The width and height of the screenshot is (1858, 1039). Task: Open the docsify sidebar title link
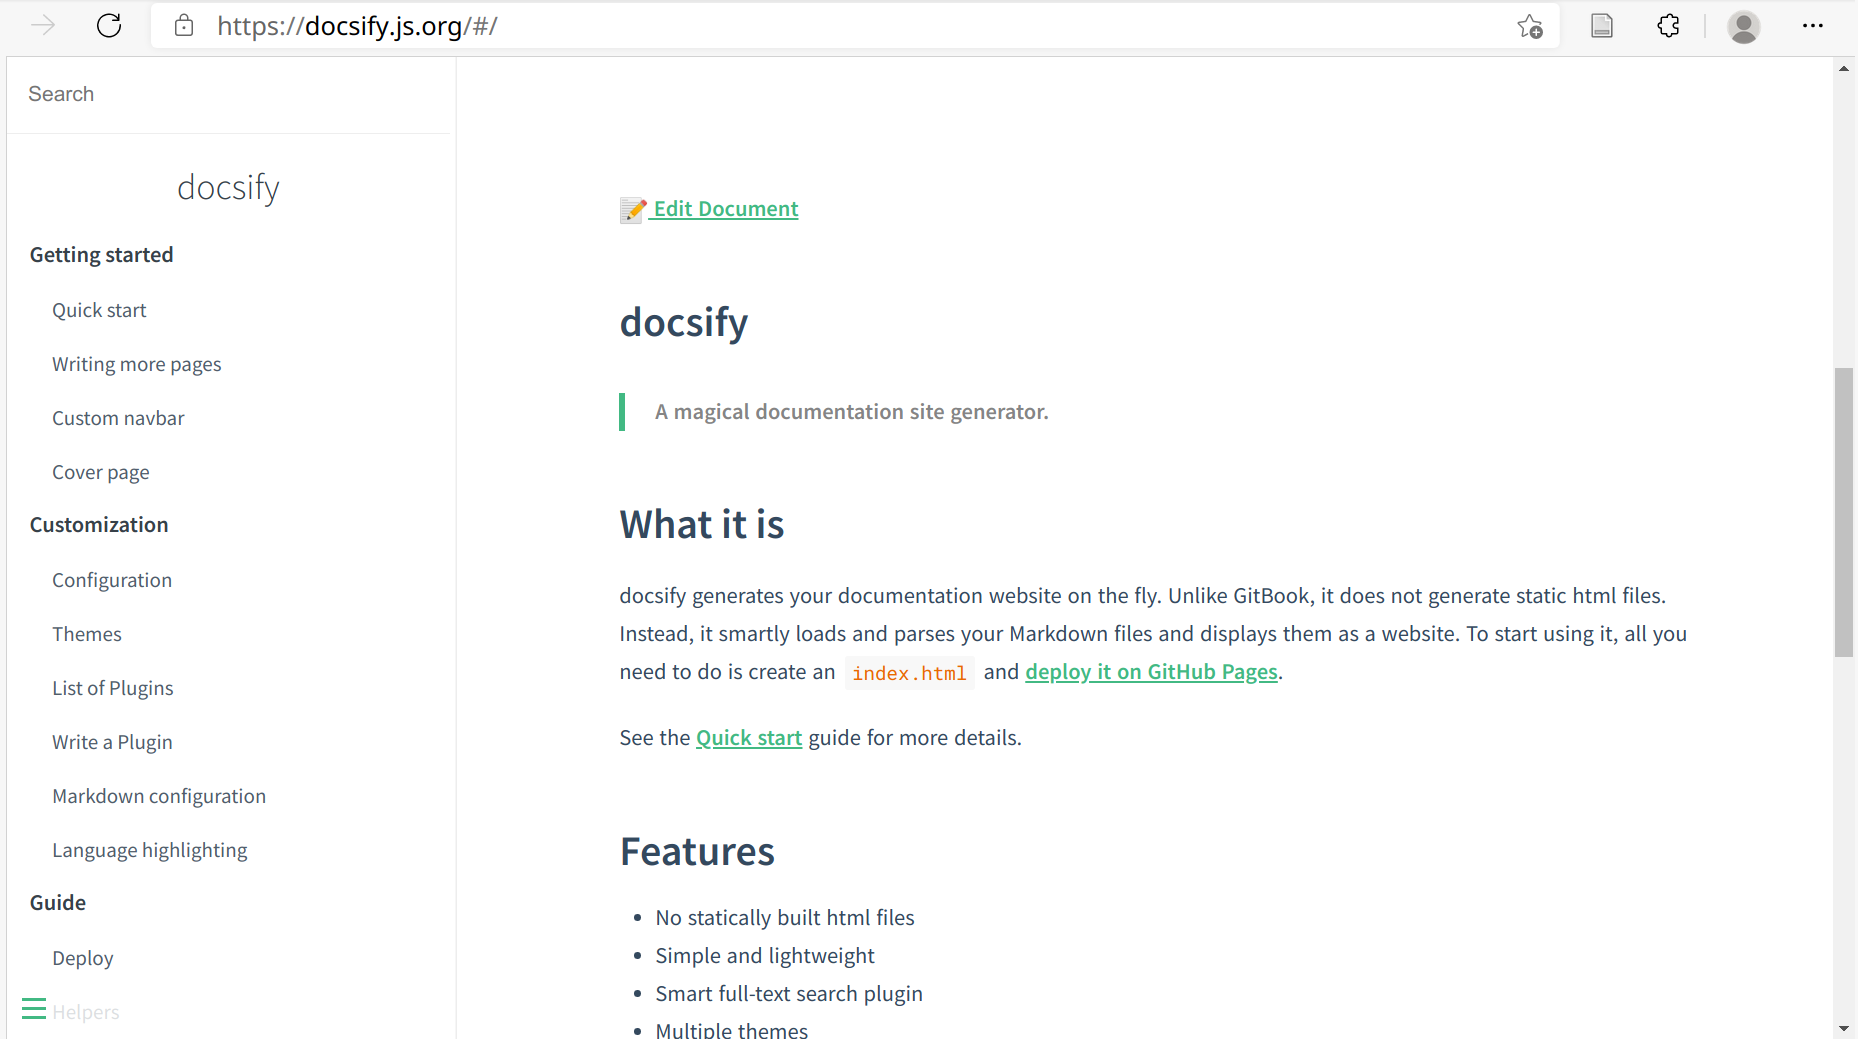[x=228, y=187]
